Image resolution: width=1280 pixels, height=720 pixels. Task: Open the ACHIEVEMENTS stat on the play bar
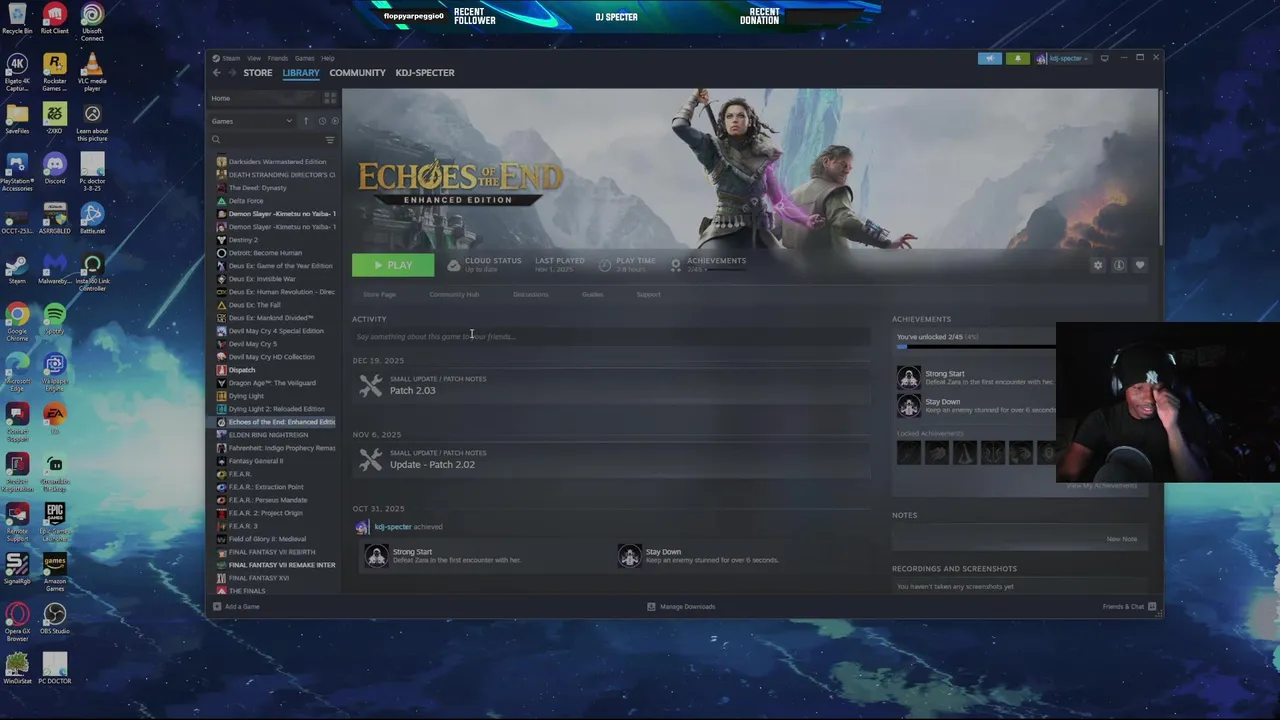pyautogui.click(x=708, y=265)
